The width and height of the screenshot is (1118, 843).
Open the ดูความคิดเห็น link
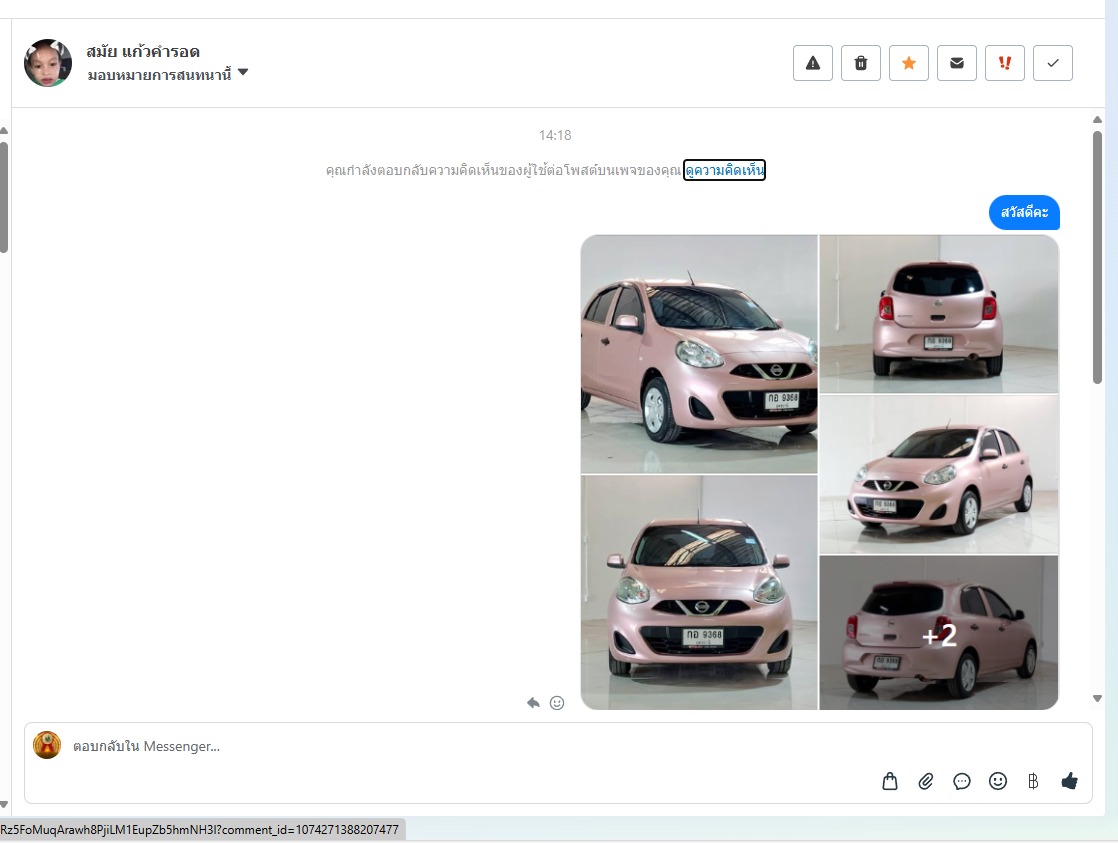(724, 170)
